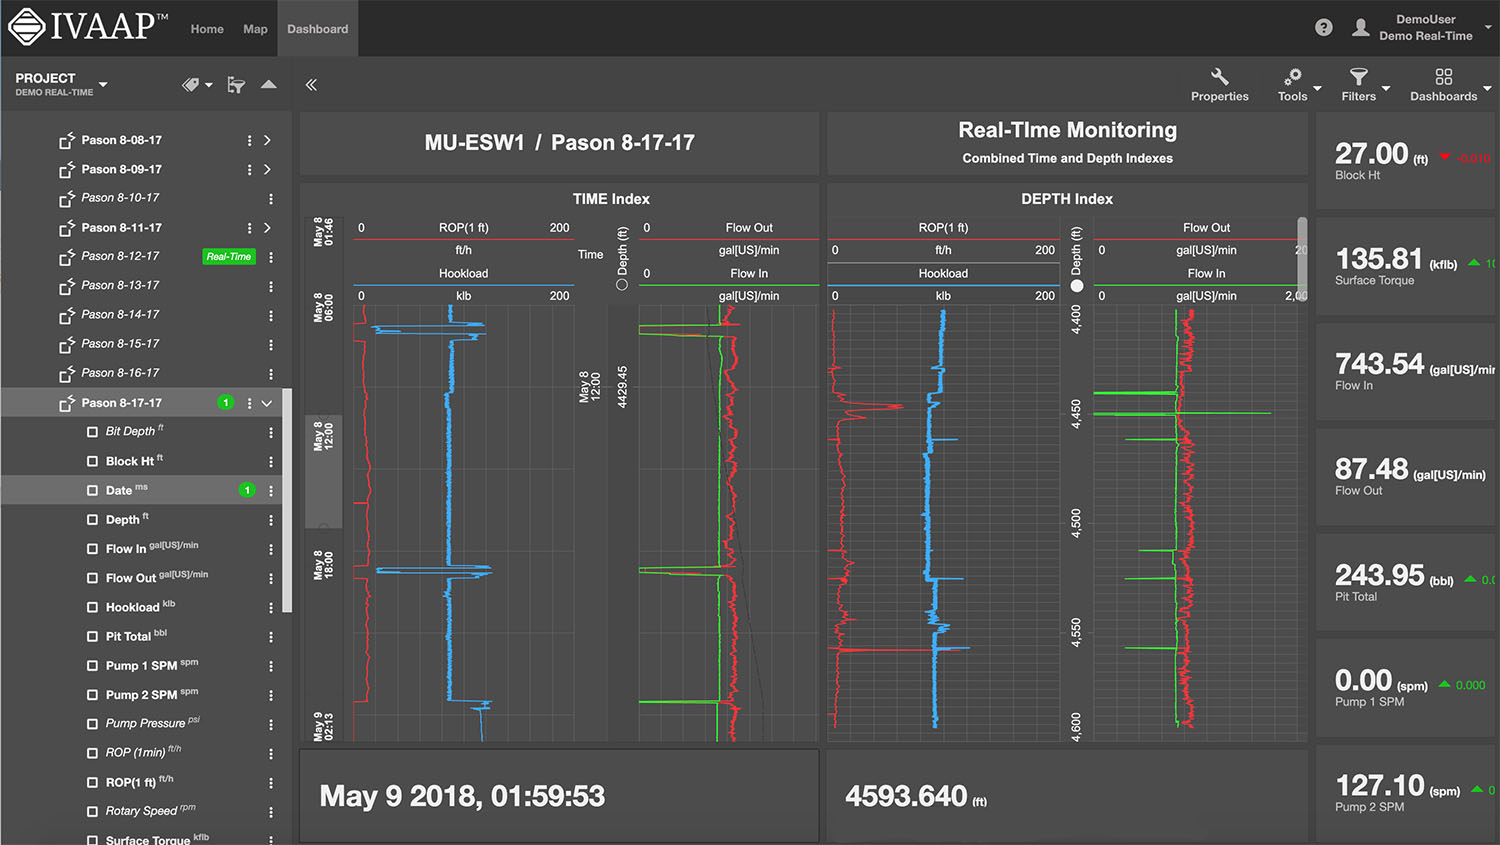Click the Pit Total value card
This screenshot has width=1500, height=845.
click(1407, 583)
